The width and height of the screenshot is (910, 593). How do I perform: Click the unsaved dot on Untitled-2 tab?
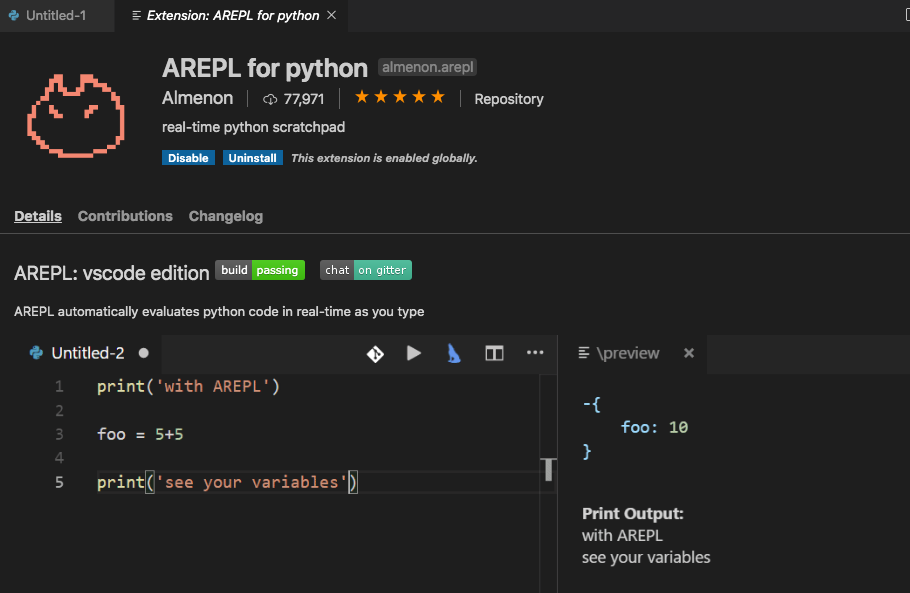[144, 353]
